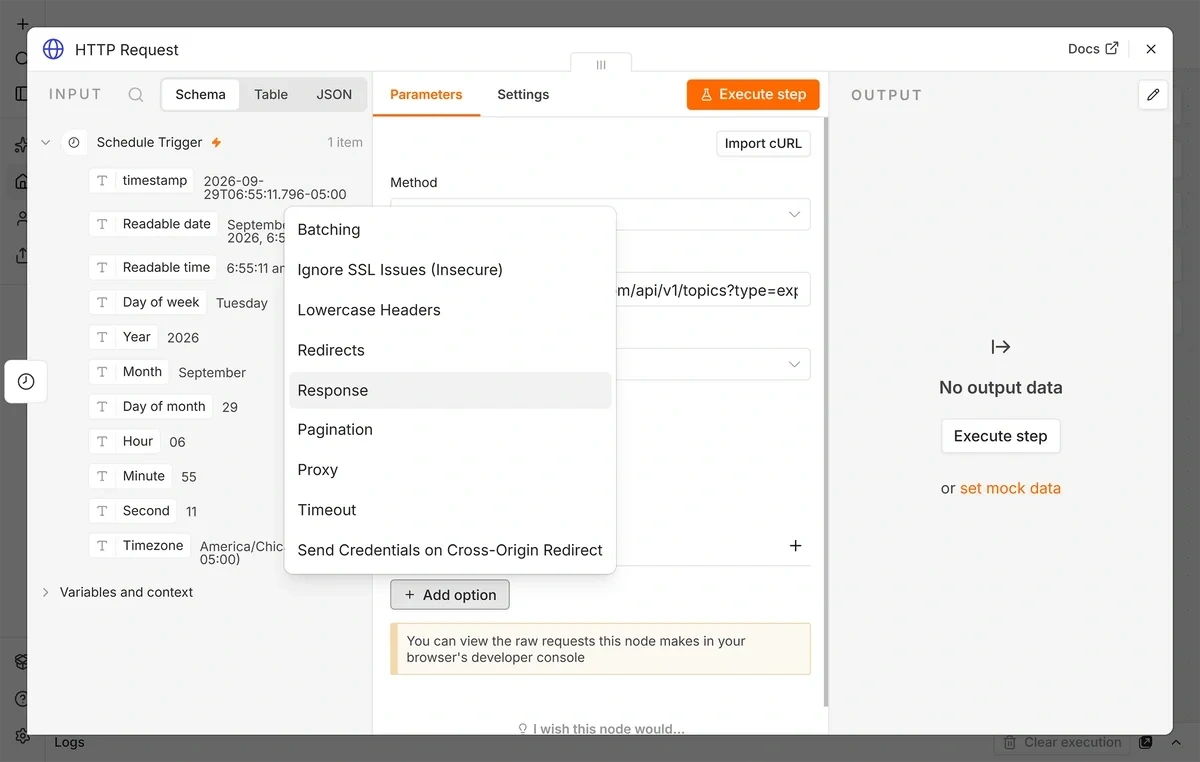Select the Second field pill
Viewport: 1200px width, 762px height.
(133, 511)
